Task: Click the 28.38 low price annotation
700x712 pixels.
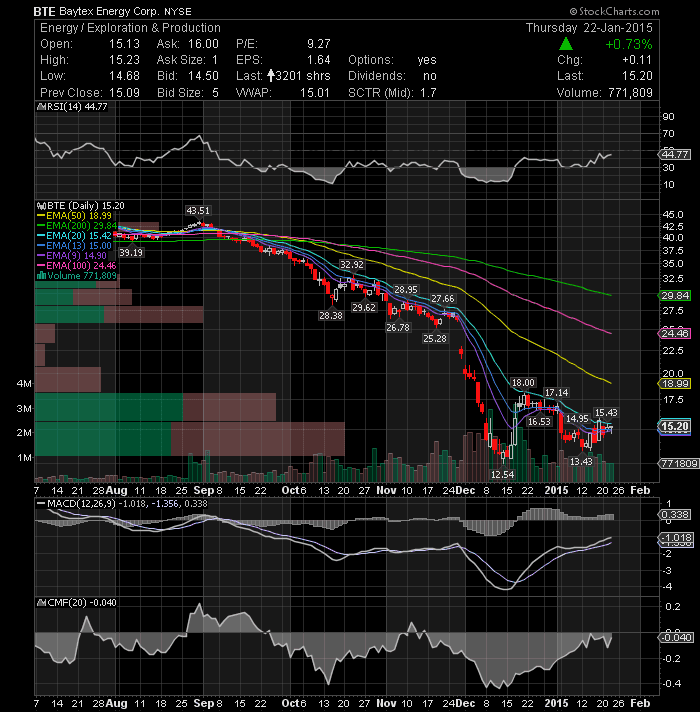Action: tap(330, 316)
